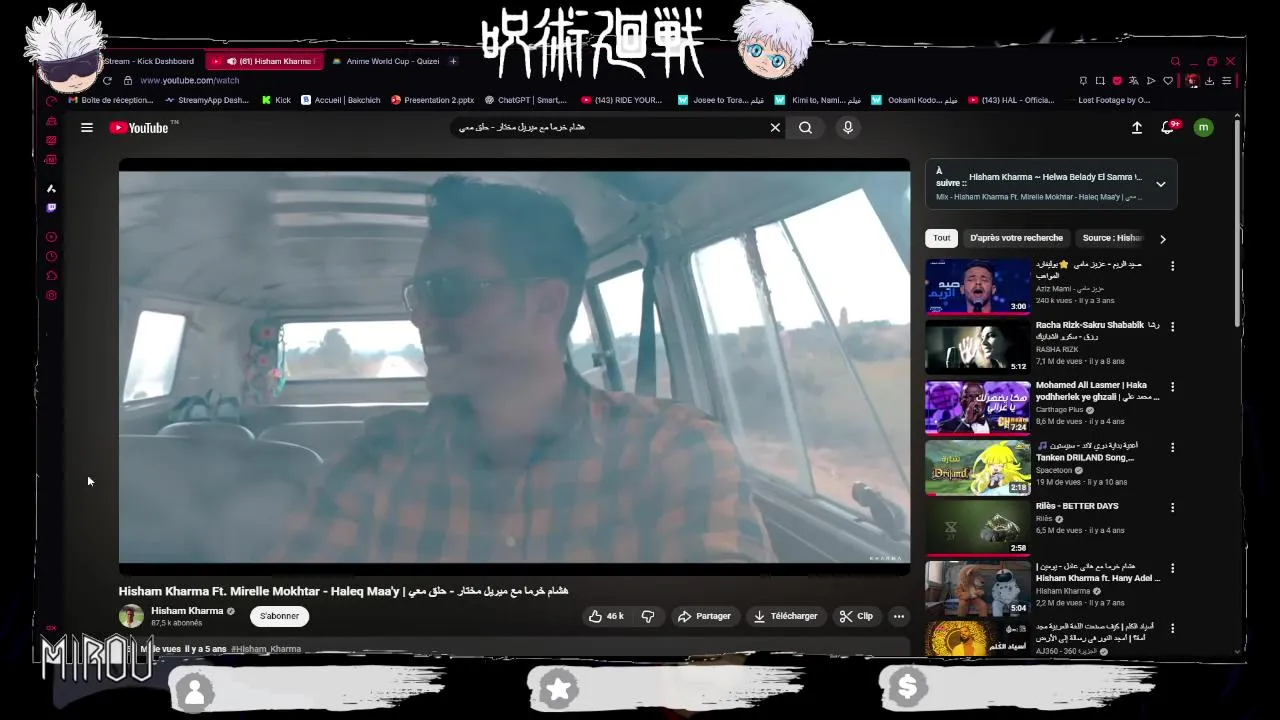Screen dimensions: 1280x720
Task: Clear the YouTube search box text
Action: pyautogui.click(x=775, y=128)
